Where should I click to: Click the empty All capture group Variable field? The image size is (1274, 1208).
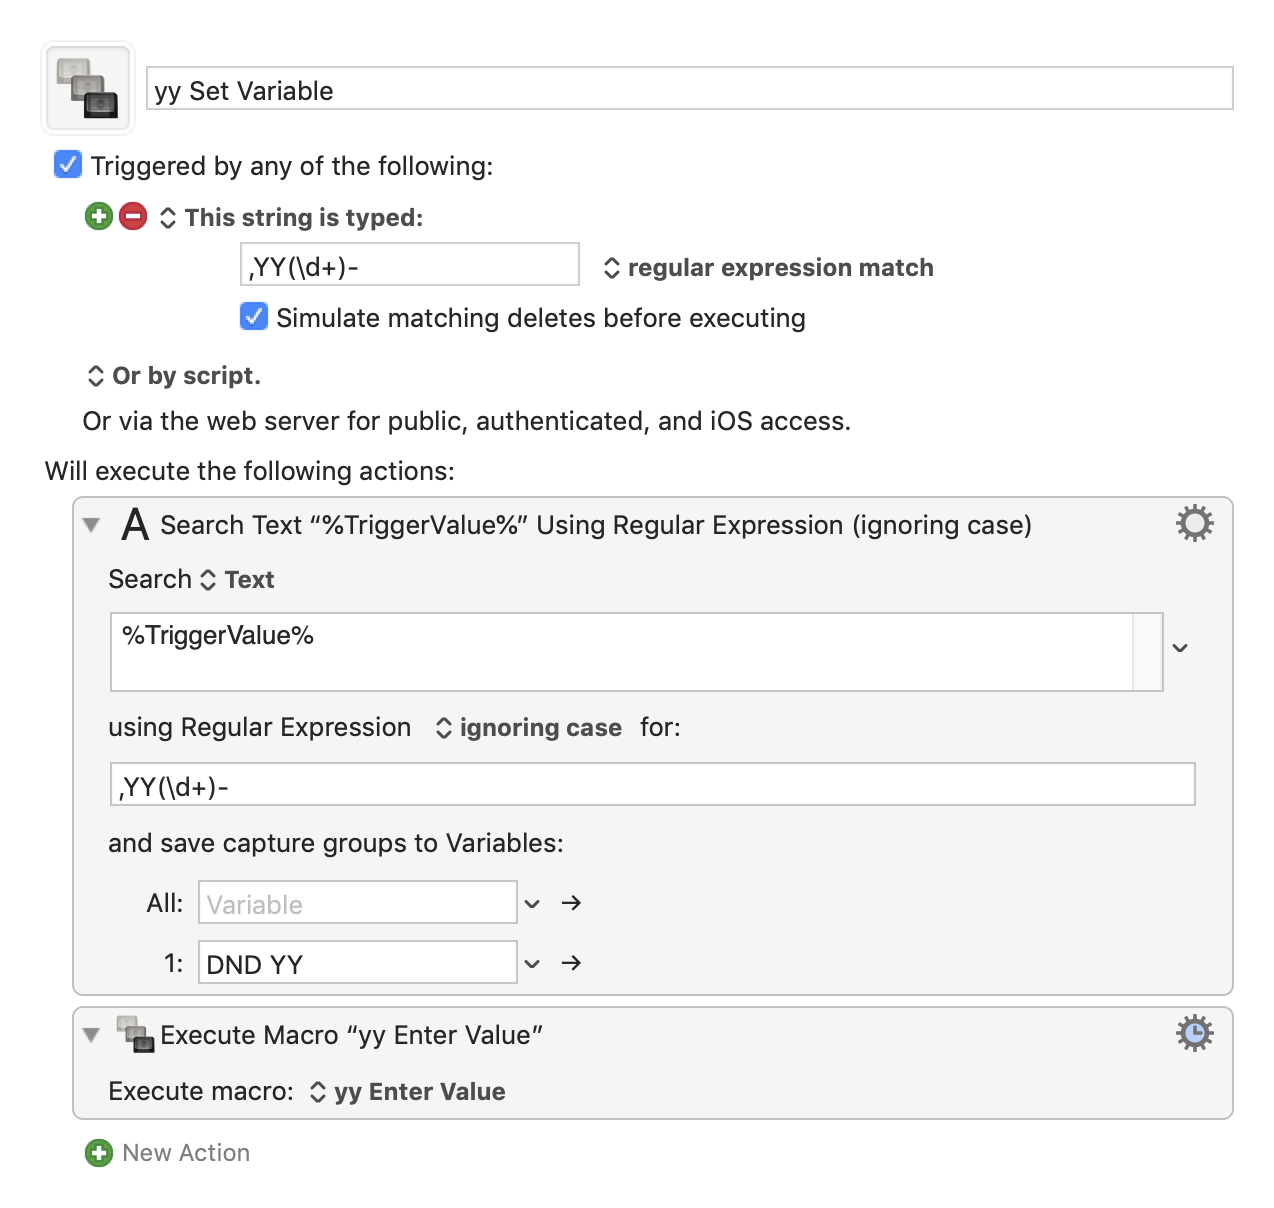(358, 903)
